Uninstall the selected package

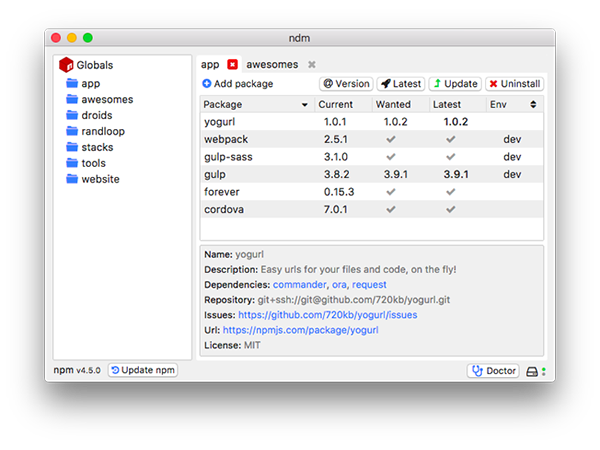(x=514, y=84)
